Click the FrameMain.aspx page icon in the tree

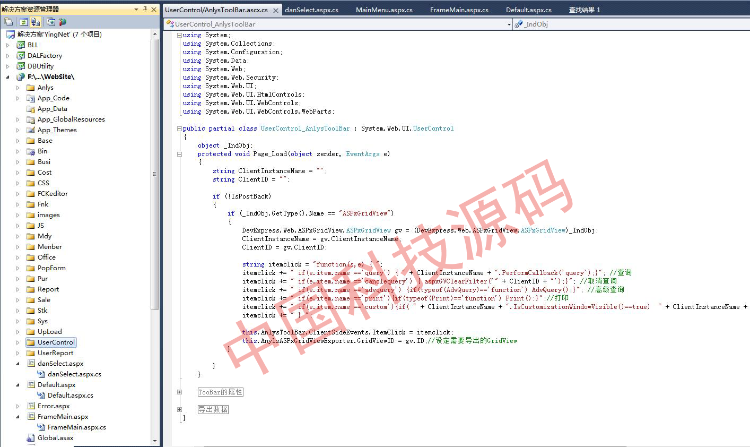(31, 416)
